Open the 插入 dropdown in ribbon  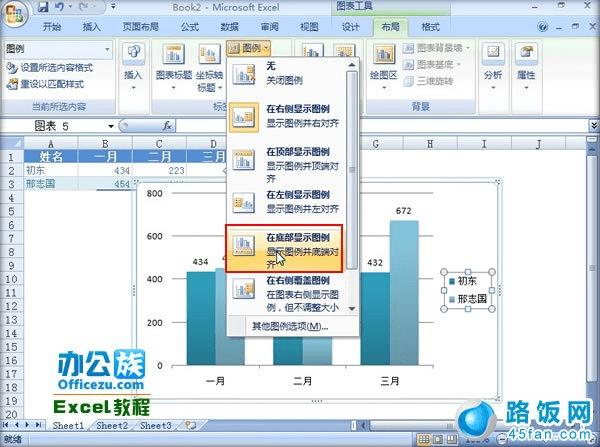point(133,68)
